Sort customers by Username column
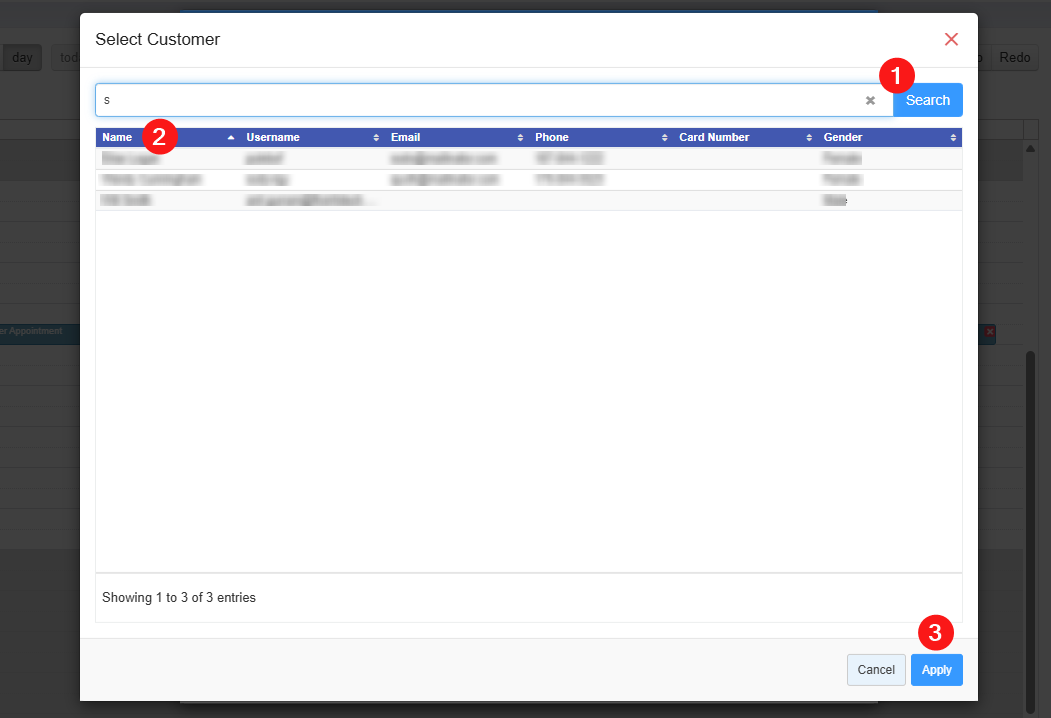 tap(310, 138)
